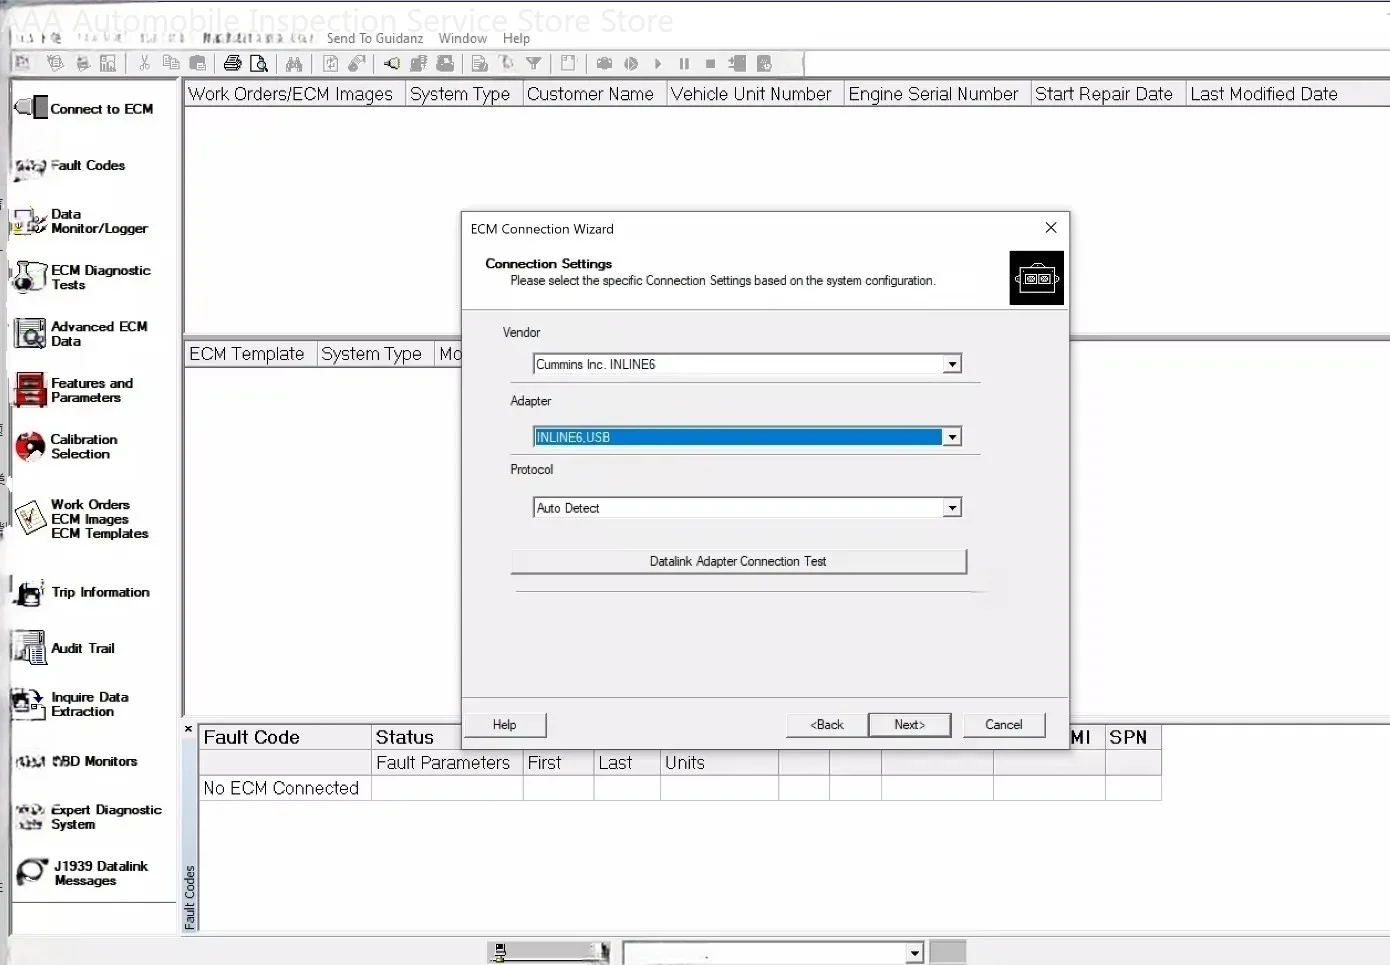Click the Datalink Adapter Connection Test button
This screenshot has height=965, width=1390.
point(738,561)
